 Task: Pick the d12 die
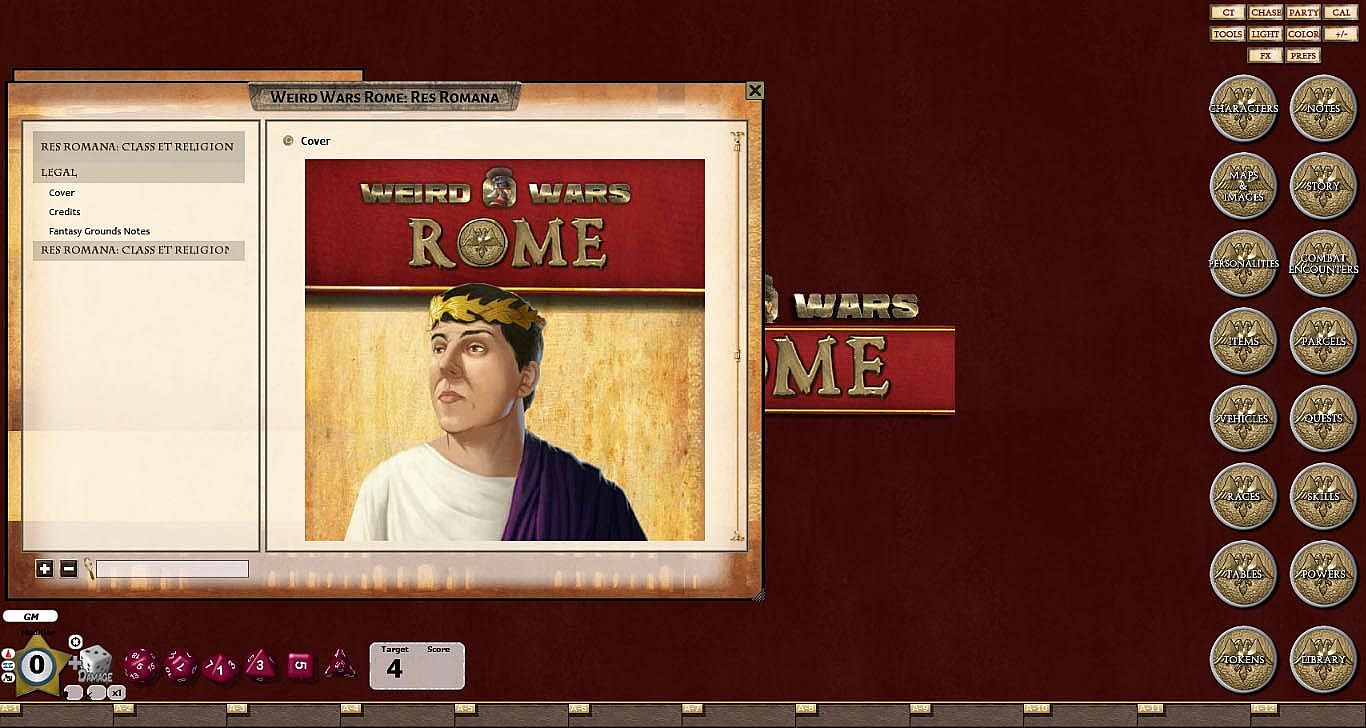[x=180, y=665]
